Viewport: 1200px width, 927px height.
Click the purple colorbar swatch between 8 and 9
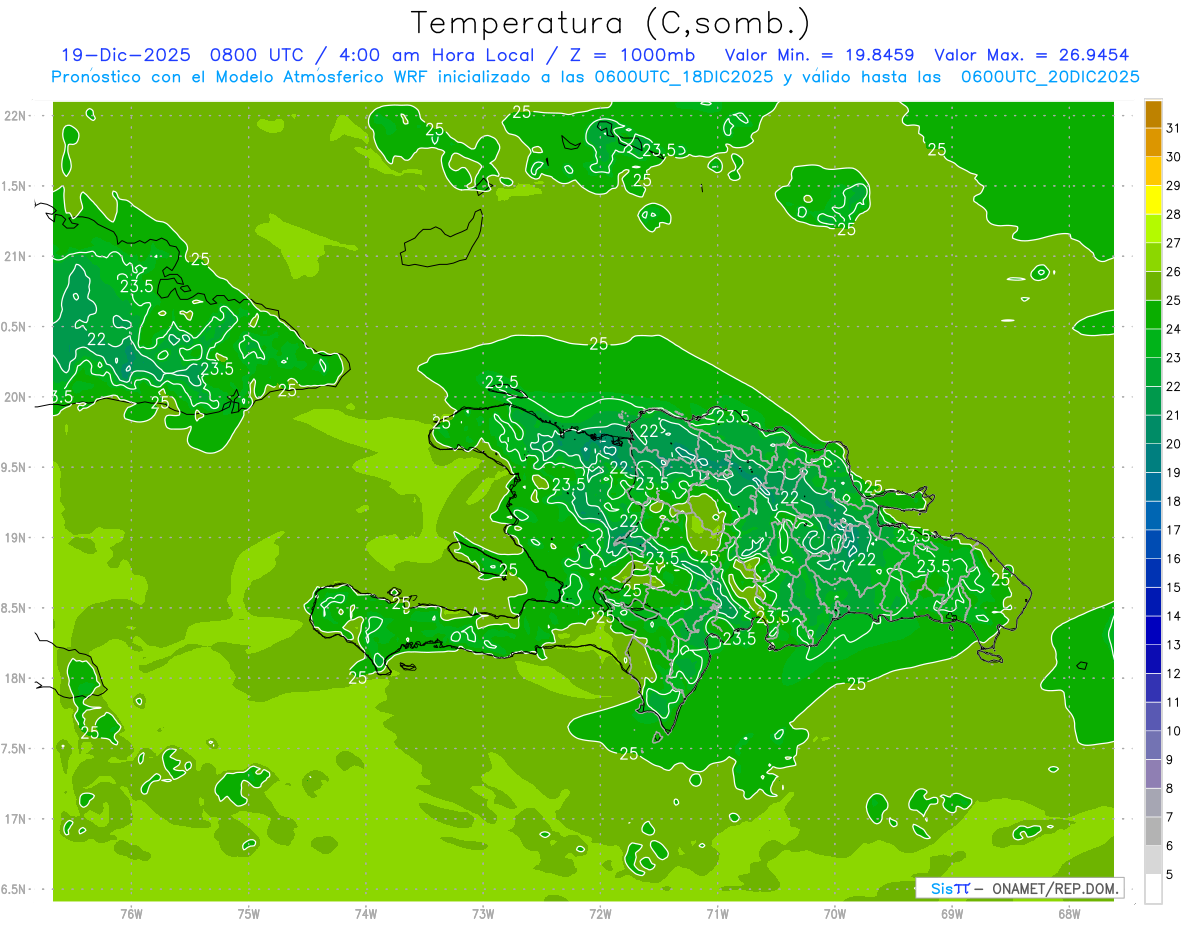1153,774
